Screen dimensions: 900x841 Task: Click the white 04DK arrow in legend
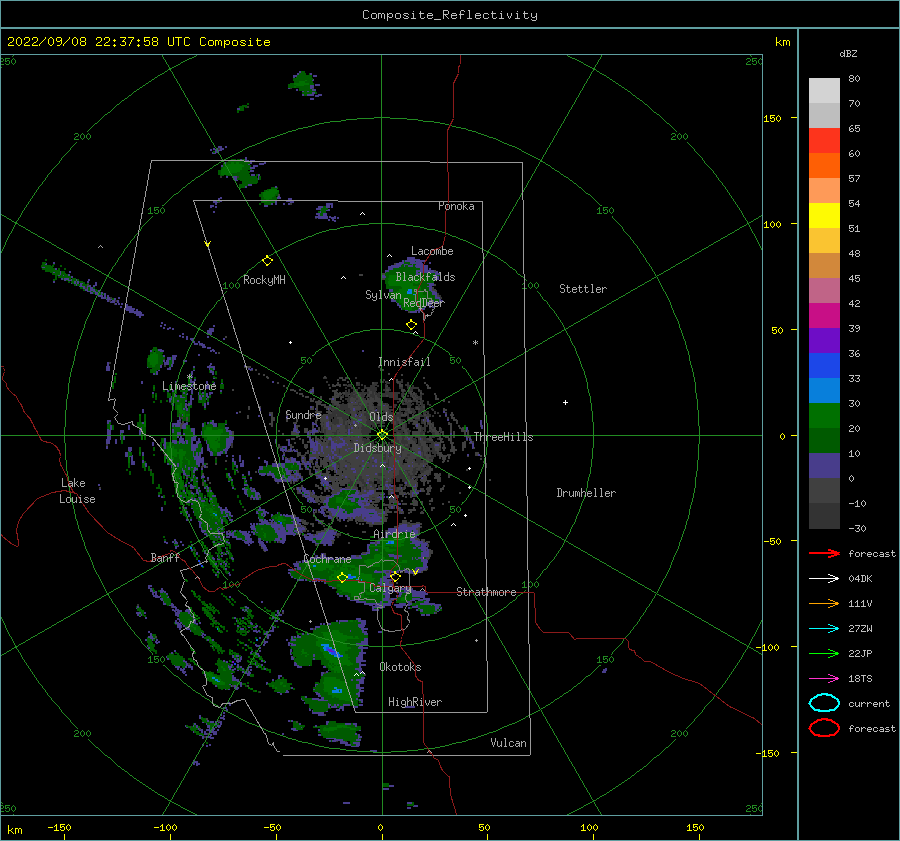tap(824, 578)
